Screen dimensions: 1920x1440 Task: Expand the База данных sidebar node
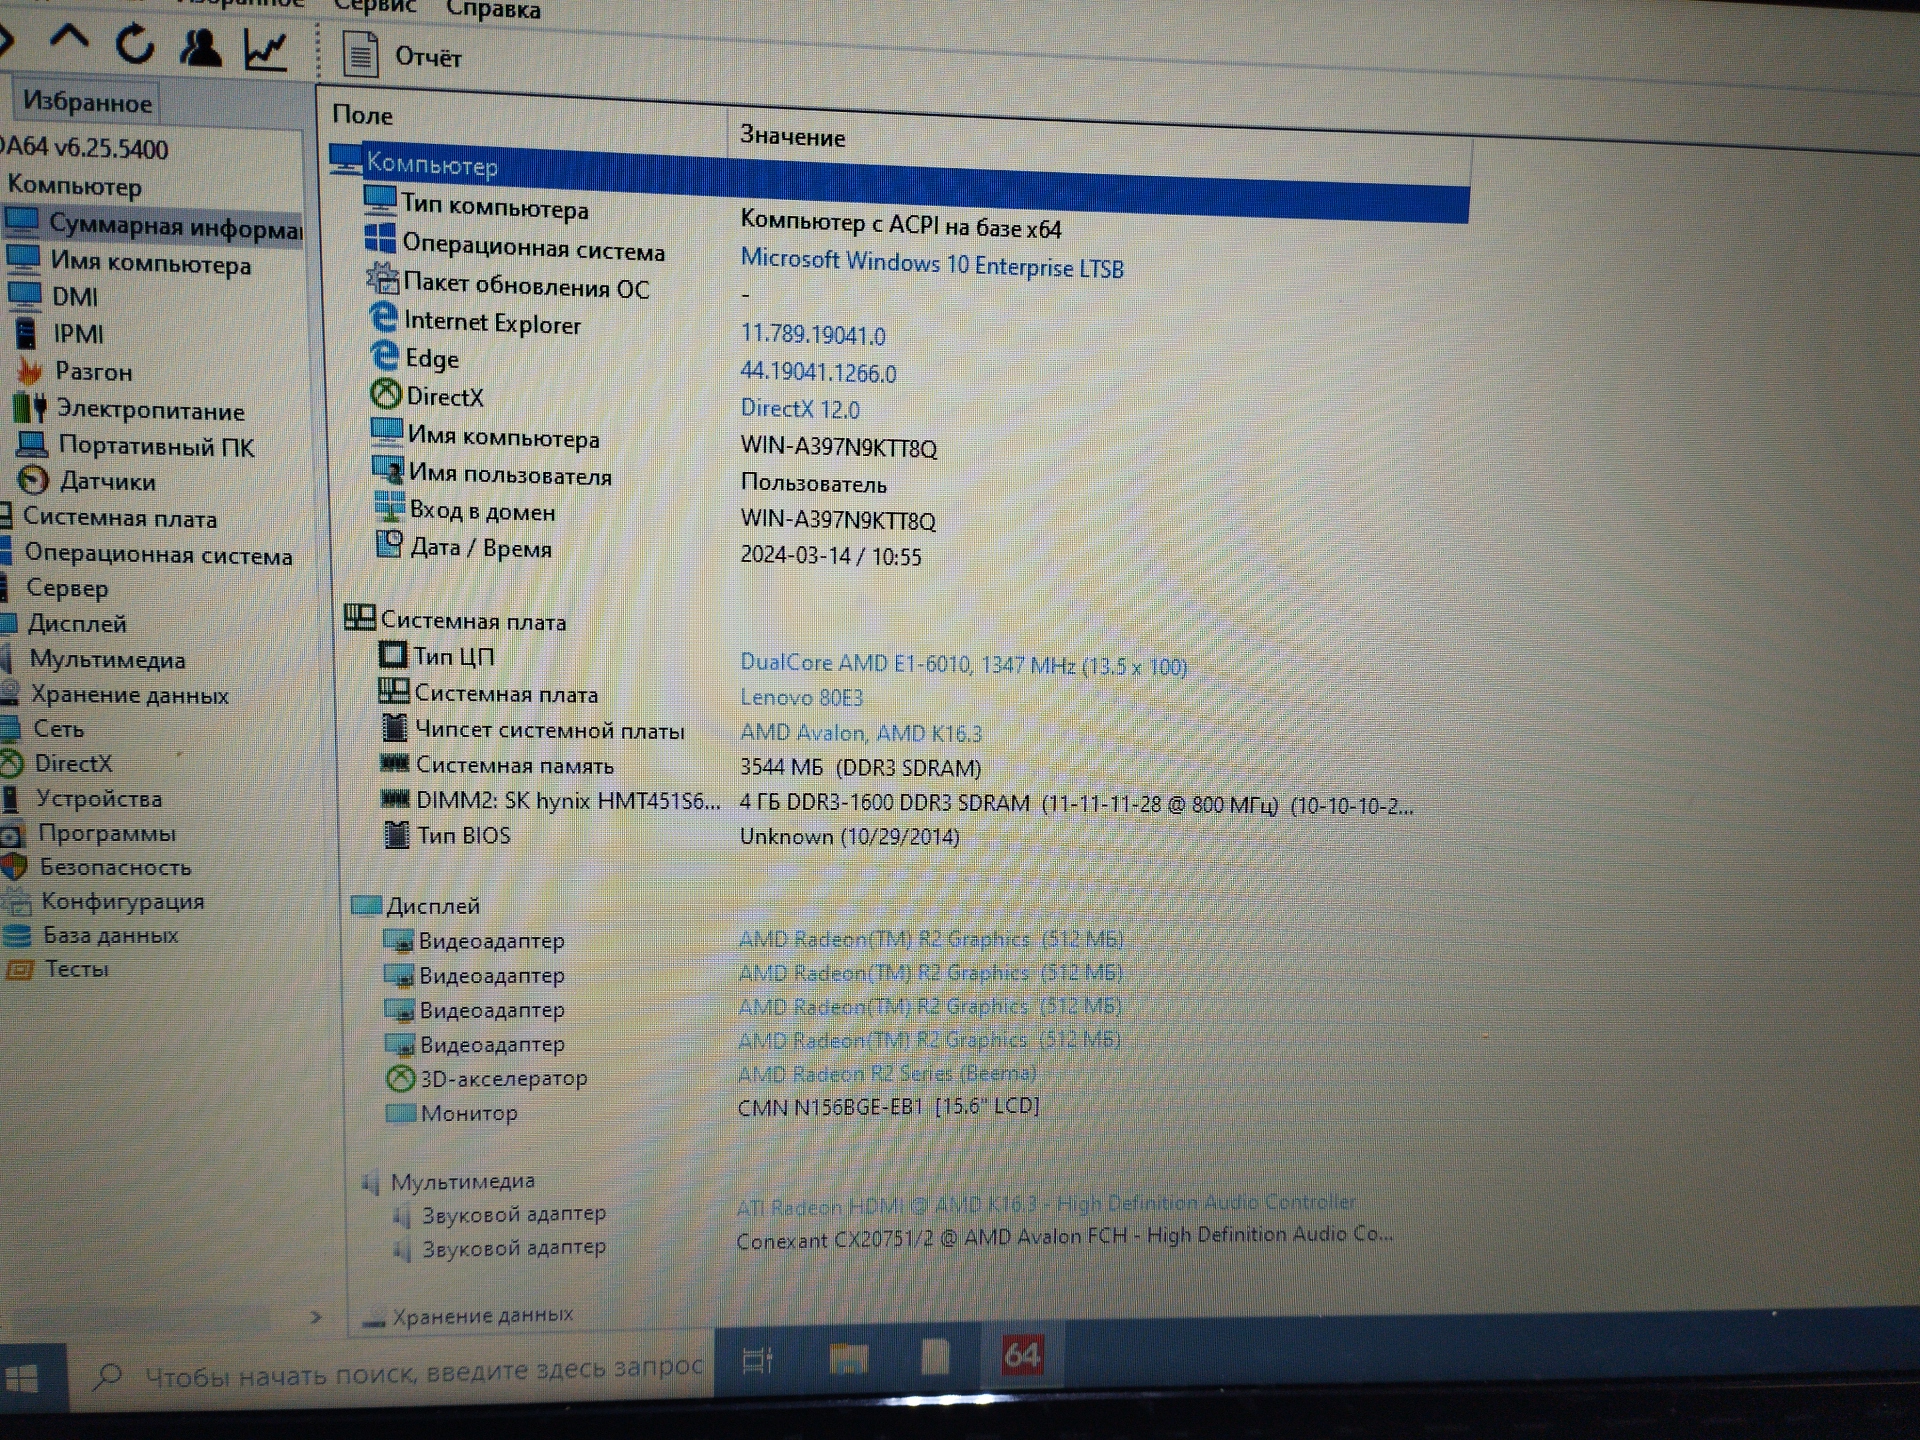point(92,936)
